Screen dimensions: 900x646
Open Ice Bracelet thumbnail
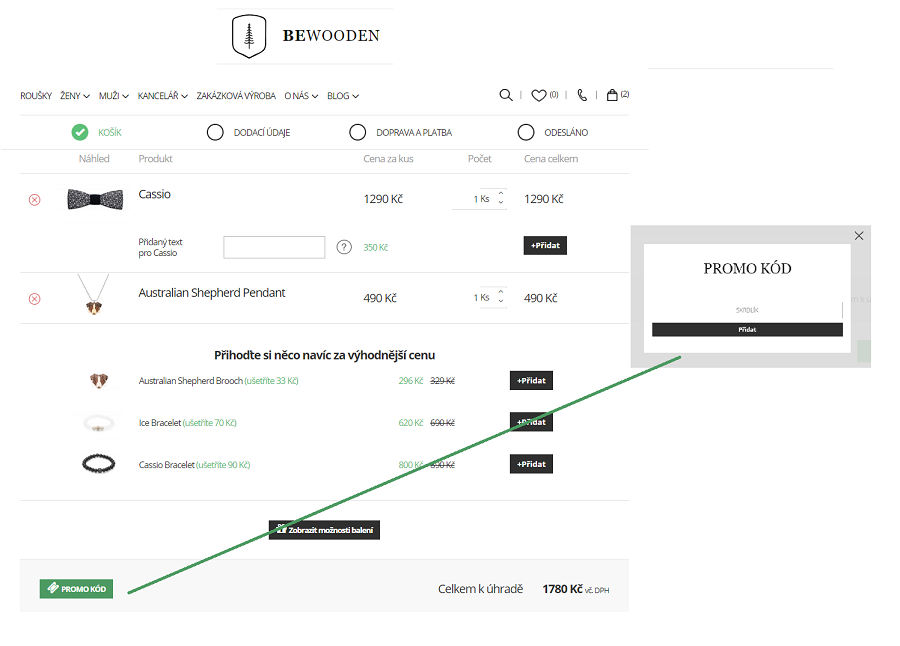coord(99,424)
